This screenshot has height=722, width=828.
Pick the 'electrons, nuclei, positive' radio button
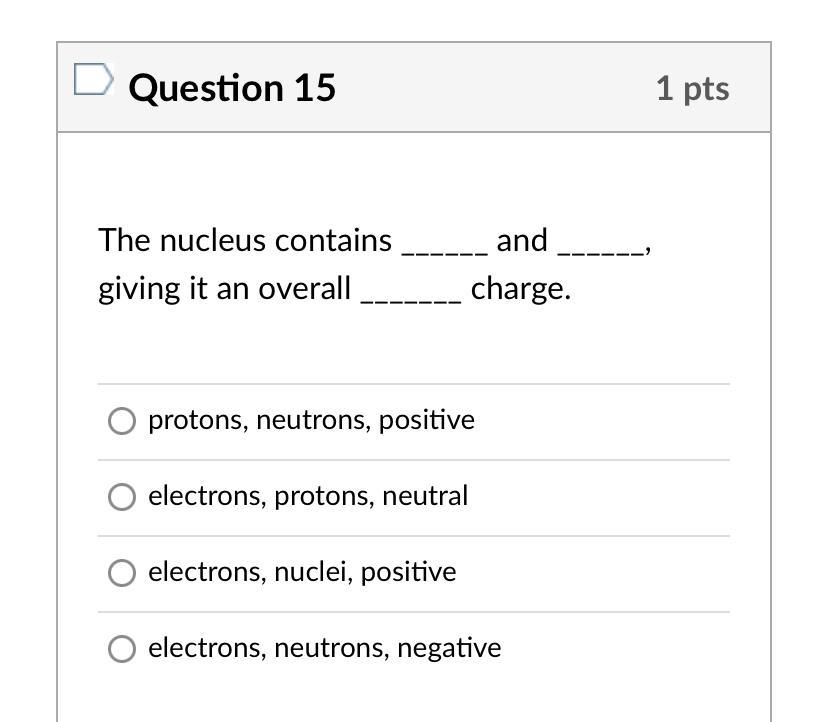tap(121, 573)
